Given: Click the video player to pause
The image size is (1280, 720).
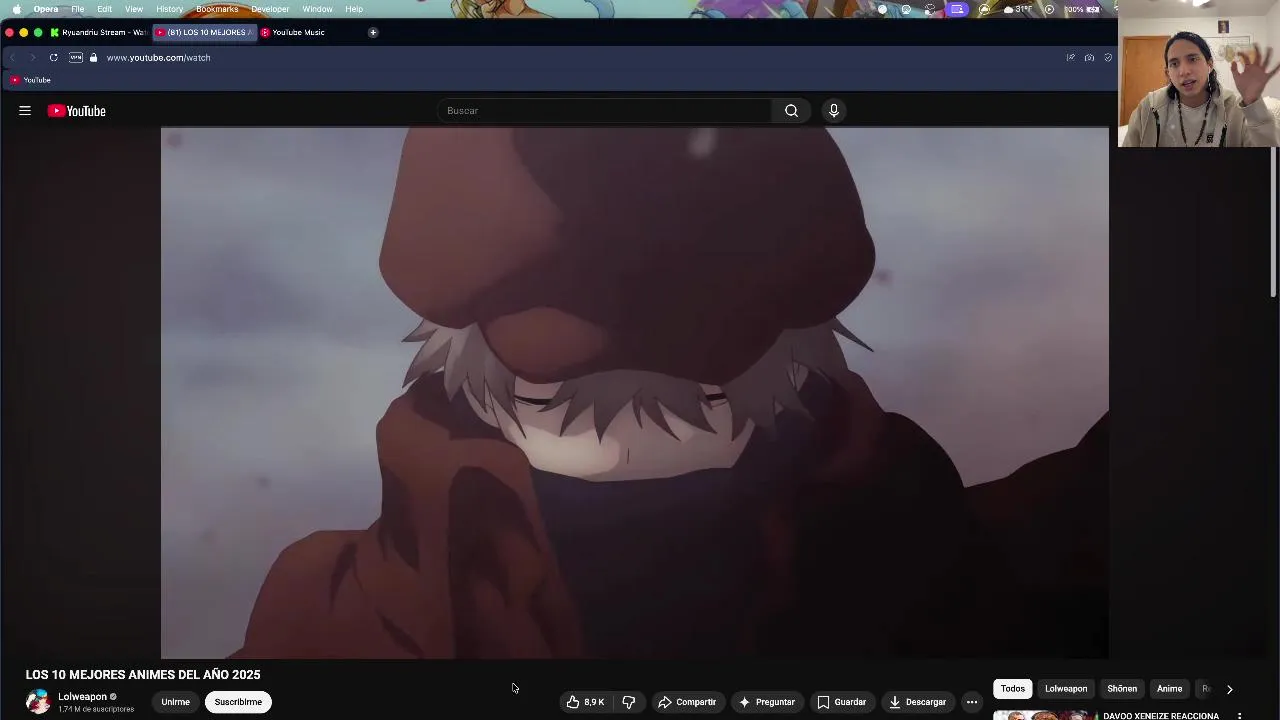Looking at the screenshot, I should pos(634,393).
